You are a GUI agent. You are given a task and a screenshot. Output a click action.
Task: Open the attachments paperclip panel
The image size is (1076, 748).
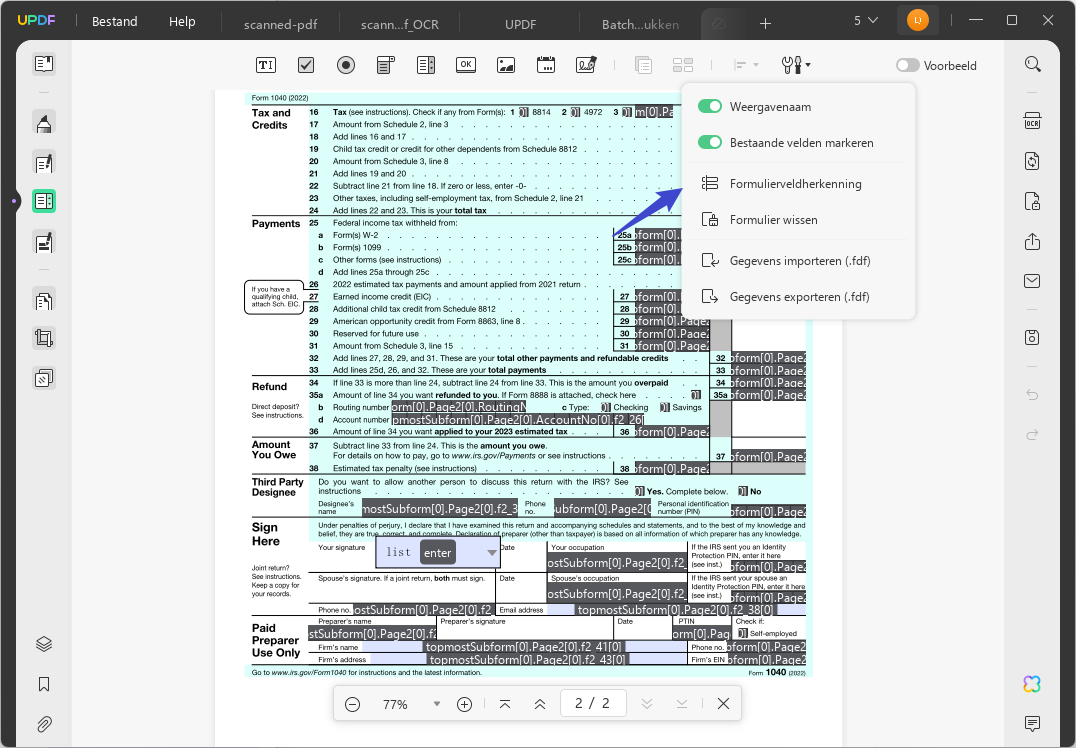(44, 724)
